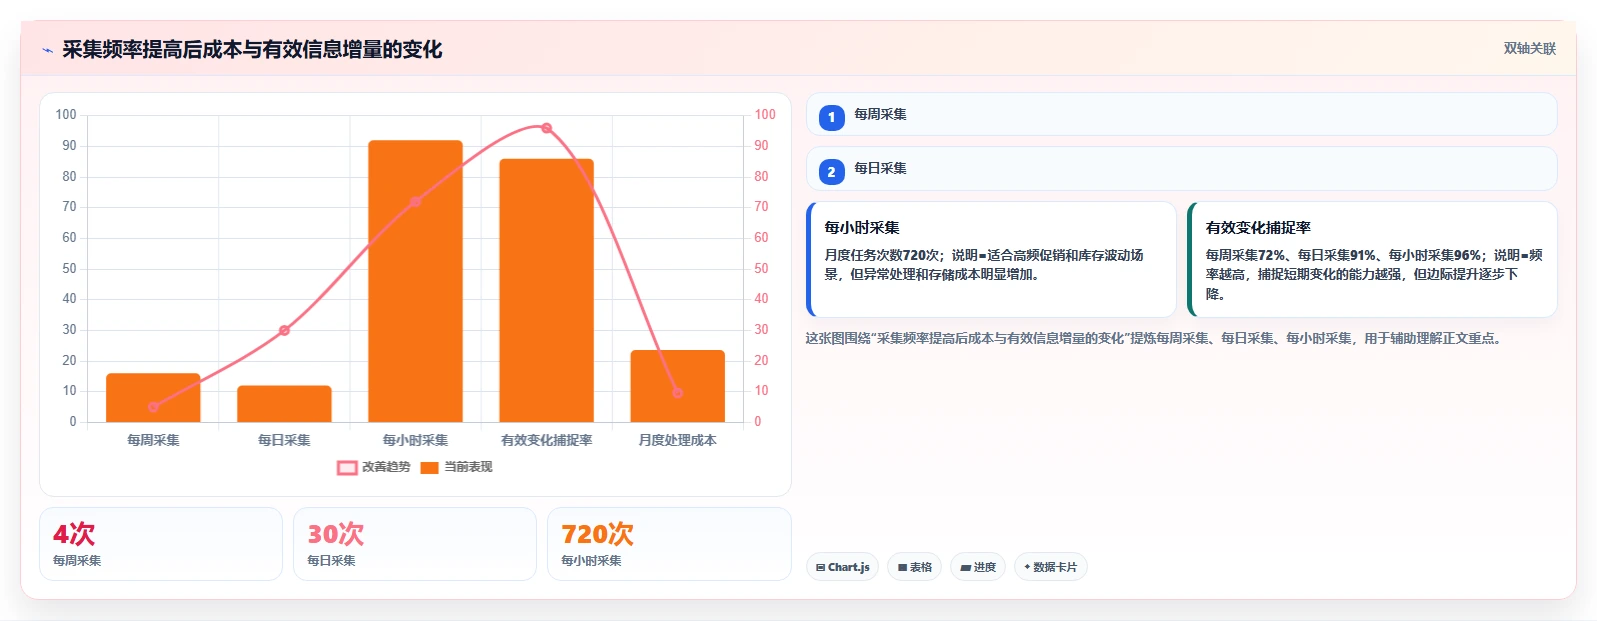Image resolution: width=1597 pixels, height=621 pixels.
Task: Click the 720次 每小时采集 stat card
Action: [x=669, y=544]
